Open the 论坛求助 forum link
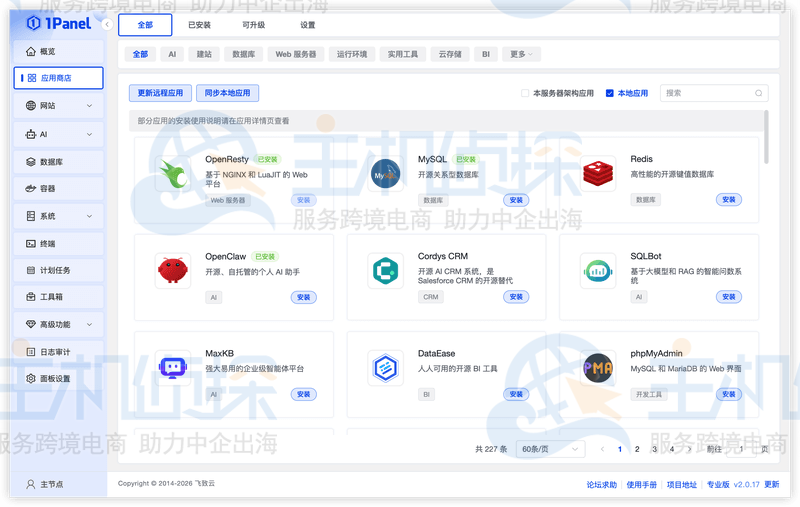This screenshot has height=507, width=800. coord(602,485)
